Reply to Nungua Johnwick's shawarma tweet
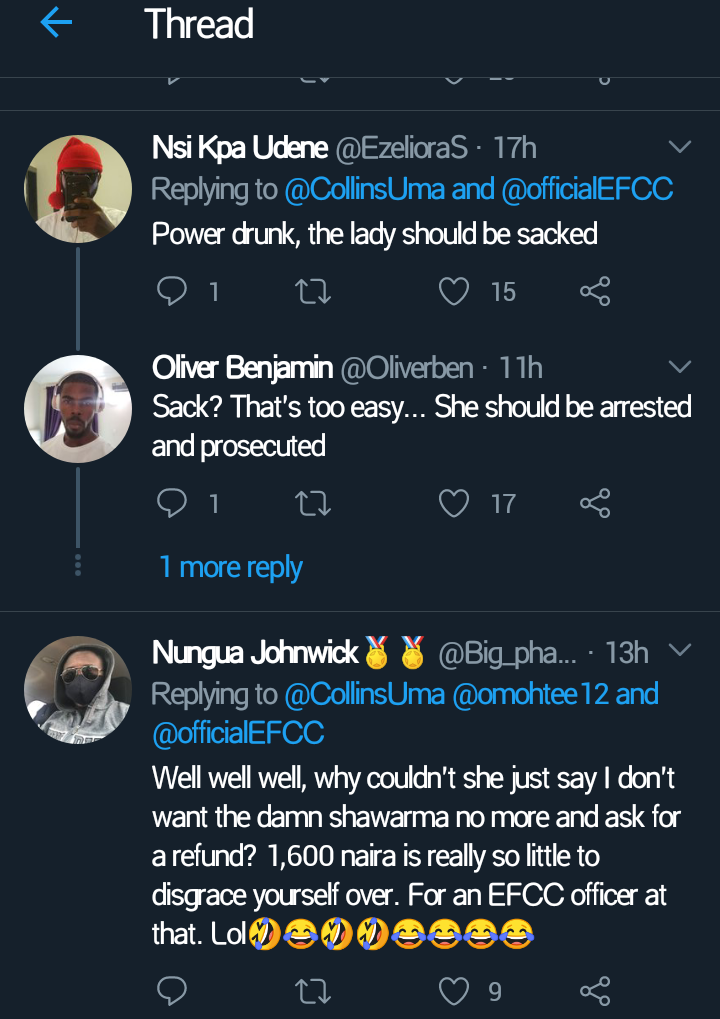 pyautogui.click(x=172, y=991)
